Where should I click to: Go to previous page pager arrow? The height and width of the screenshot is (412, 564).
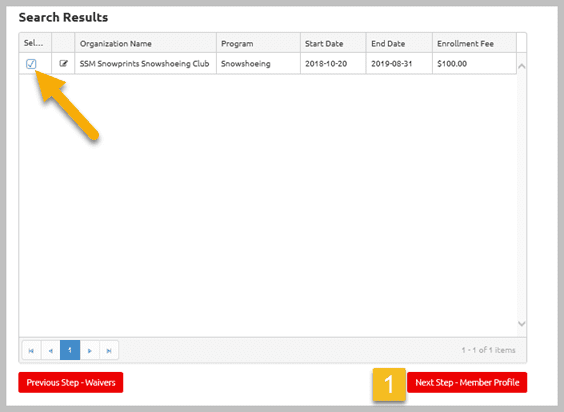click(51, 350)
